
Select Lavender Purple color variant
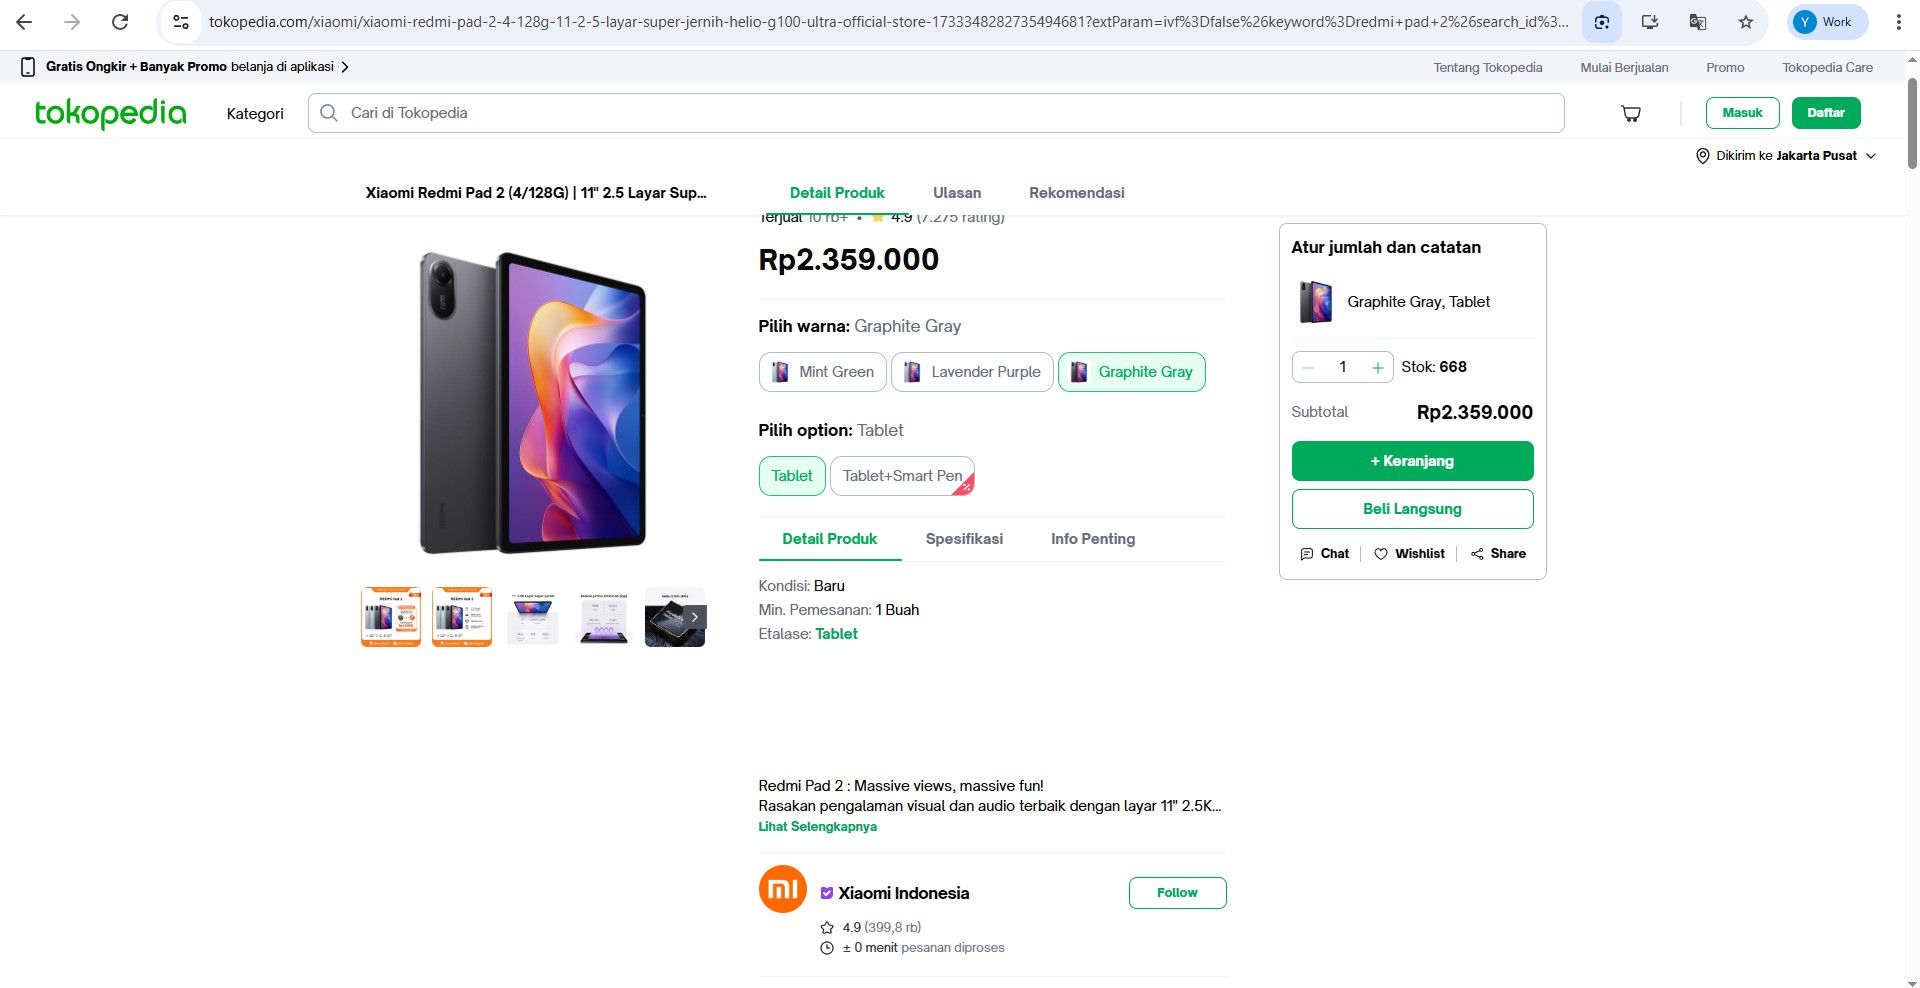click(x=972, y=372)
